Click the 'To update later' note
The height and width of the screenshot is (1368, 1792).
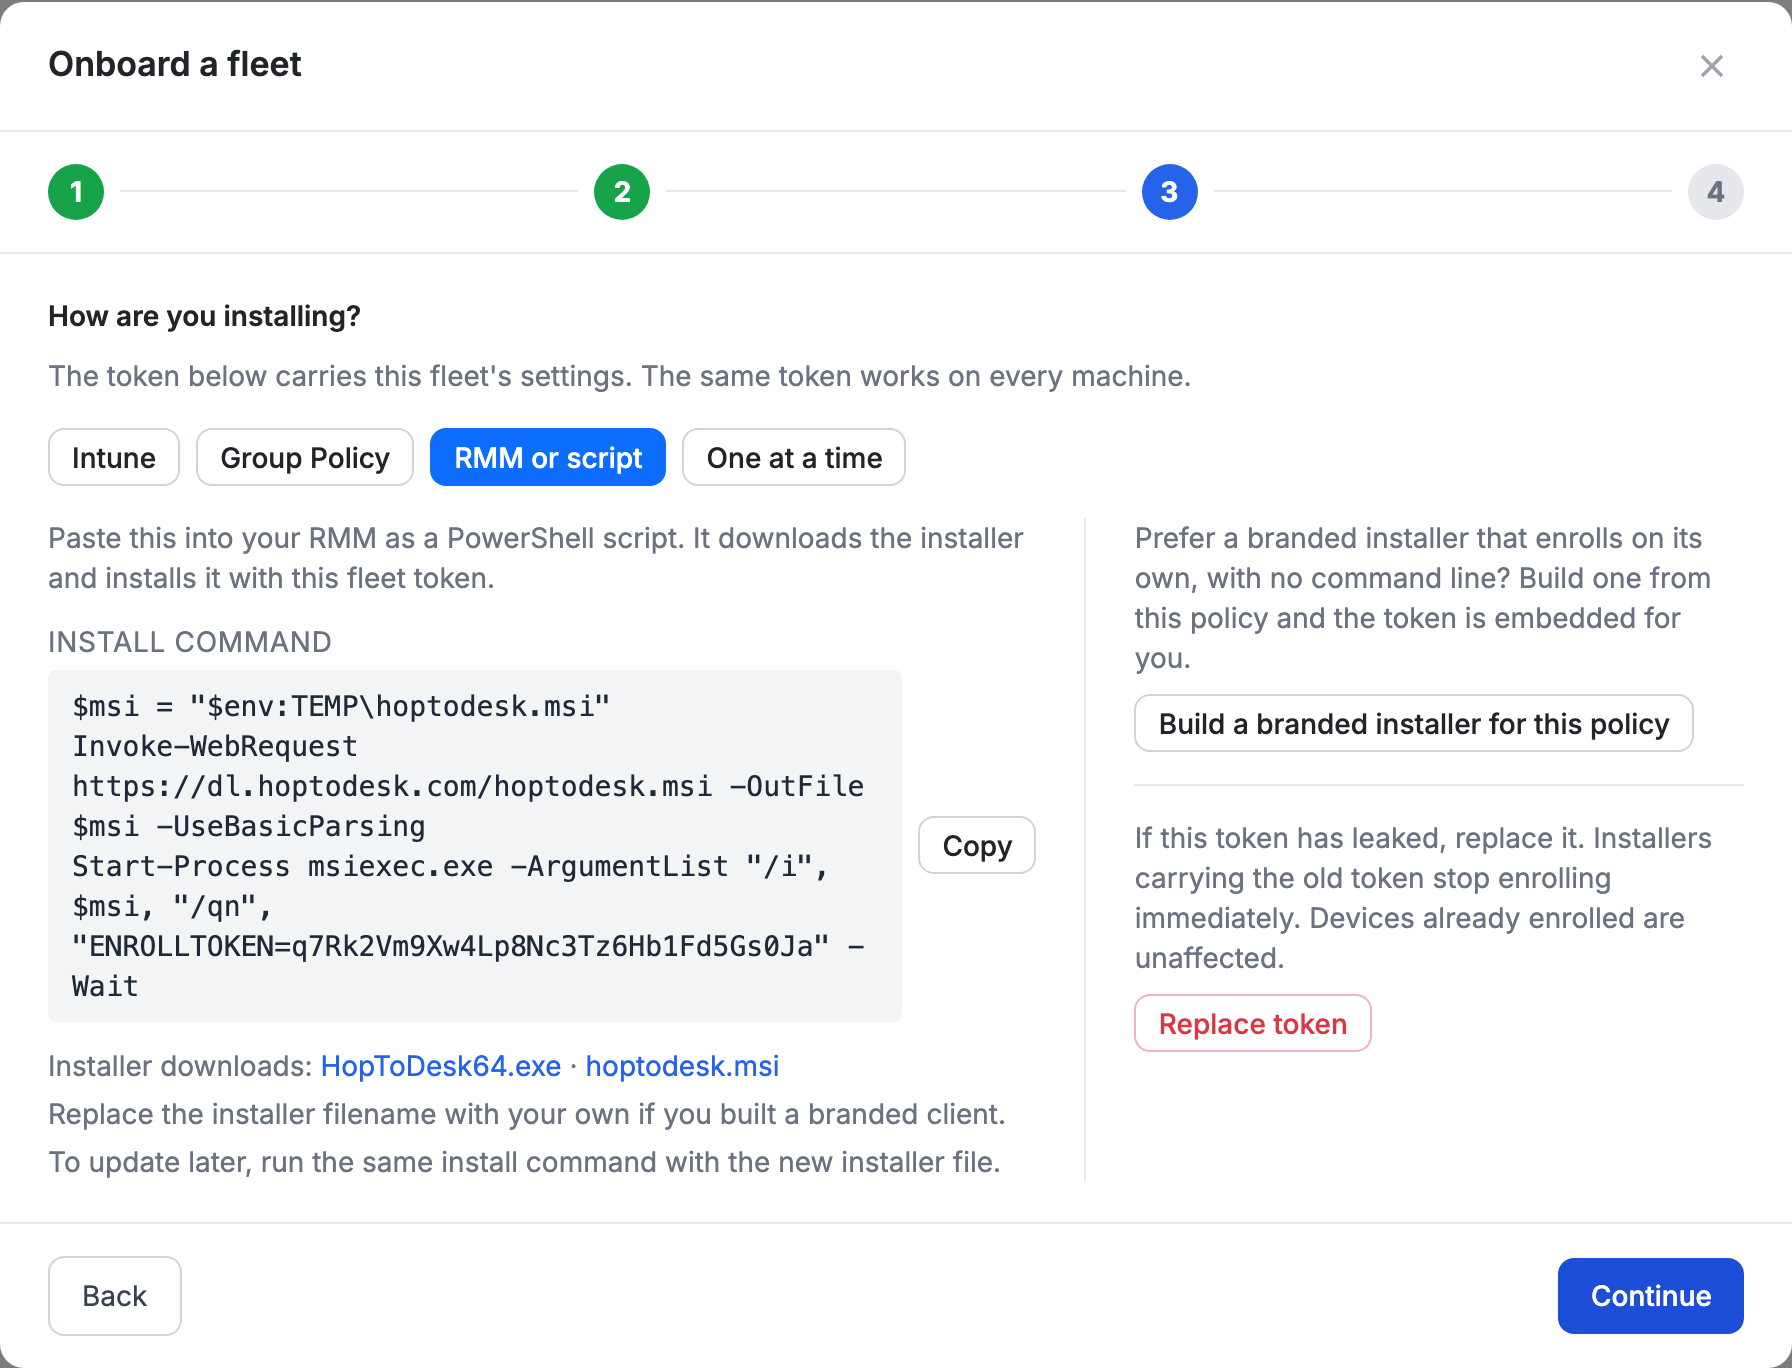point(525,1162)
